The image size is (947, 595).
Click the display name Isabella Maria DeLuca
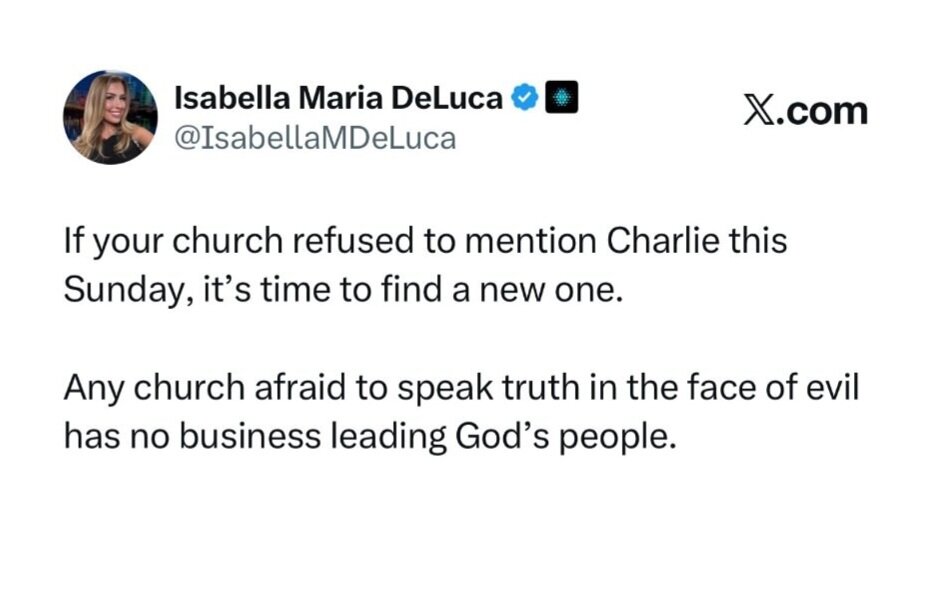[338, 98]
